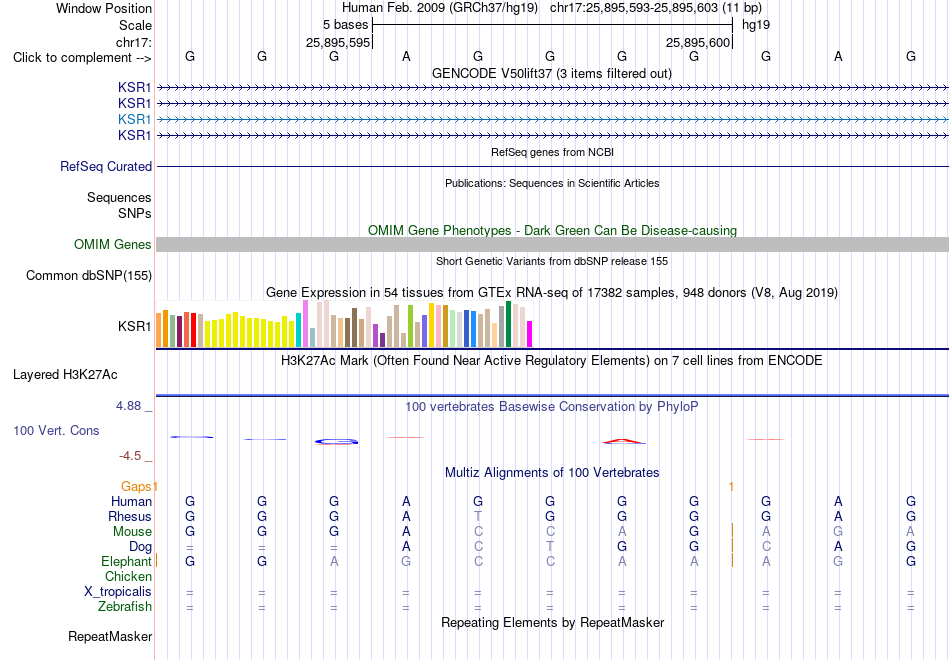Click the chr17: ruler label

click(x=134, y=42)
